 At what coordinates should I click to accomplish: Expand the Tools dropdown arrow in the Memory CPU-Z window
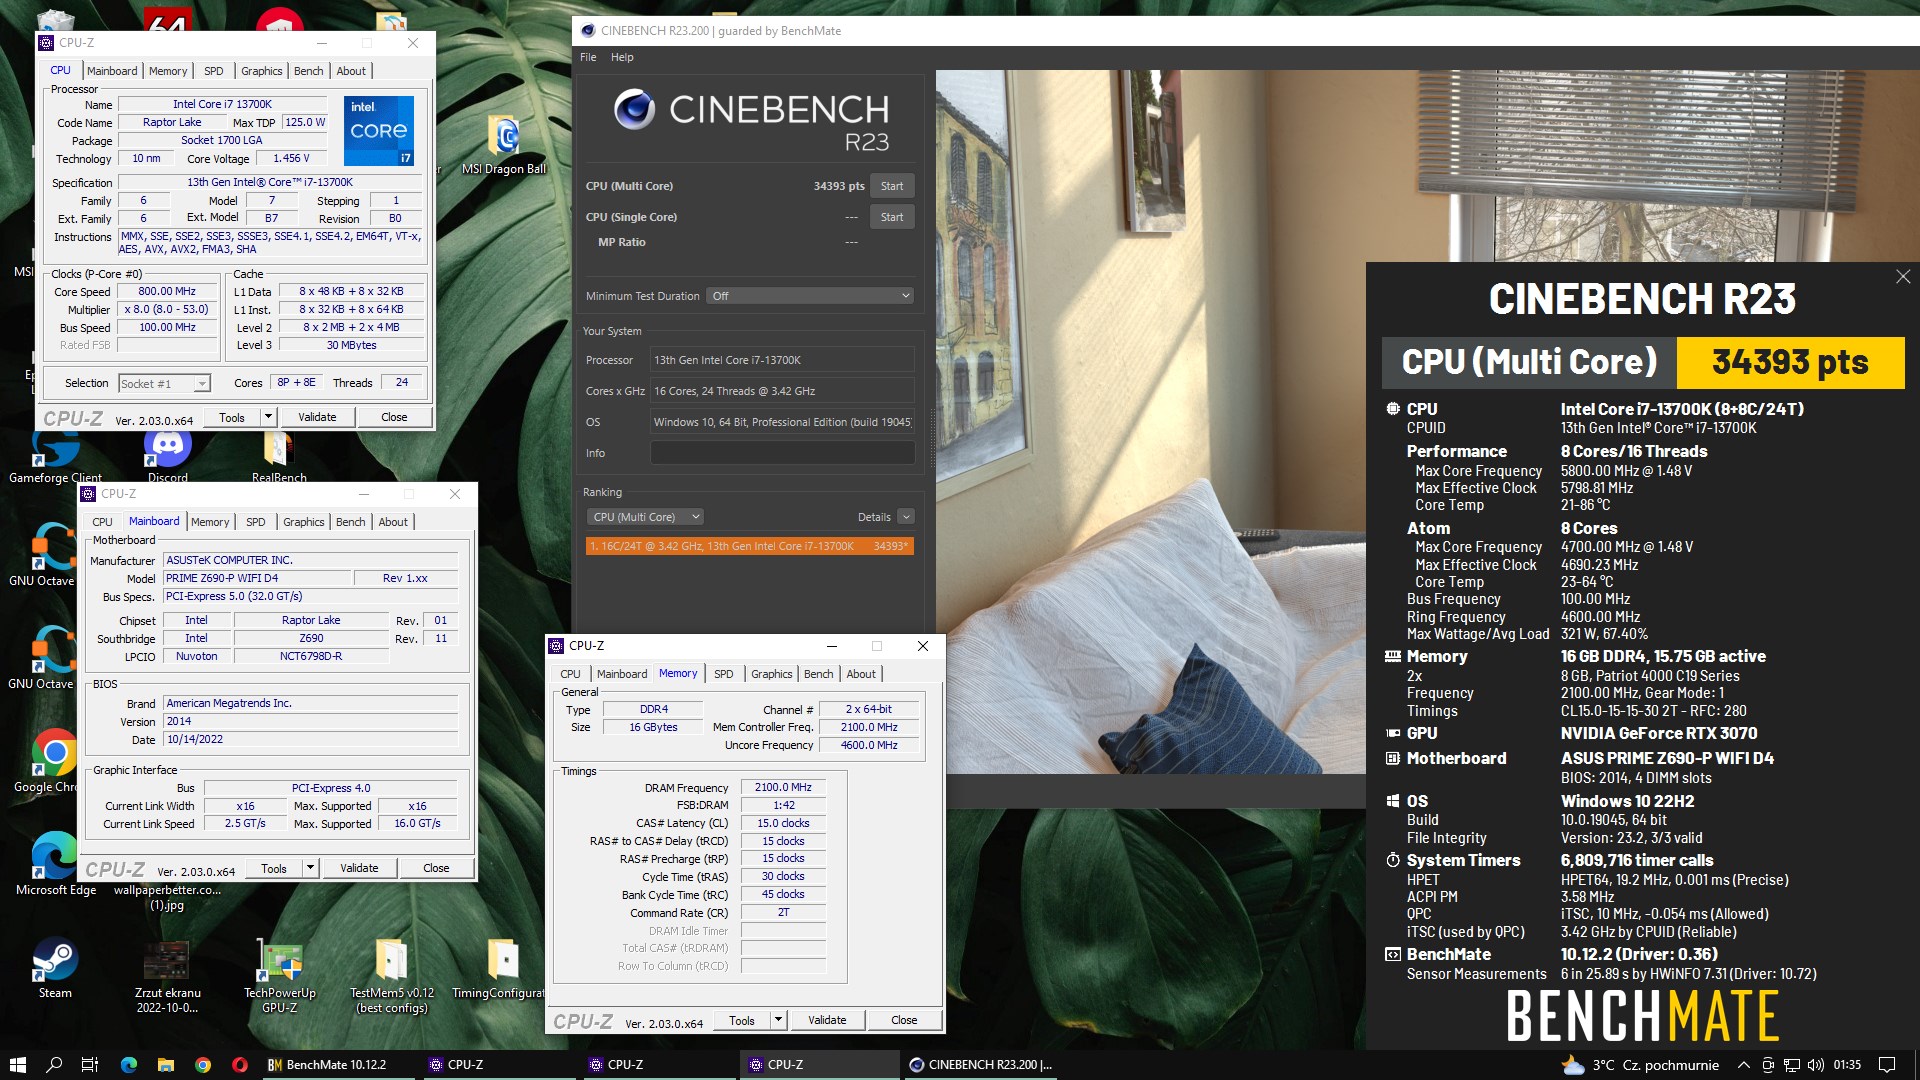[778, 1020]
